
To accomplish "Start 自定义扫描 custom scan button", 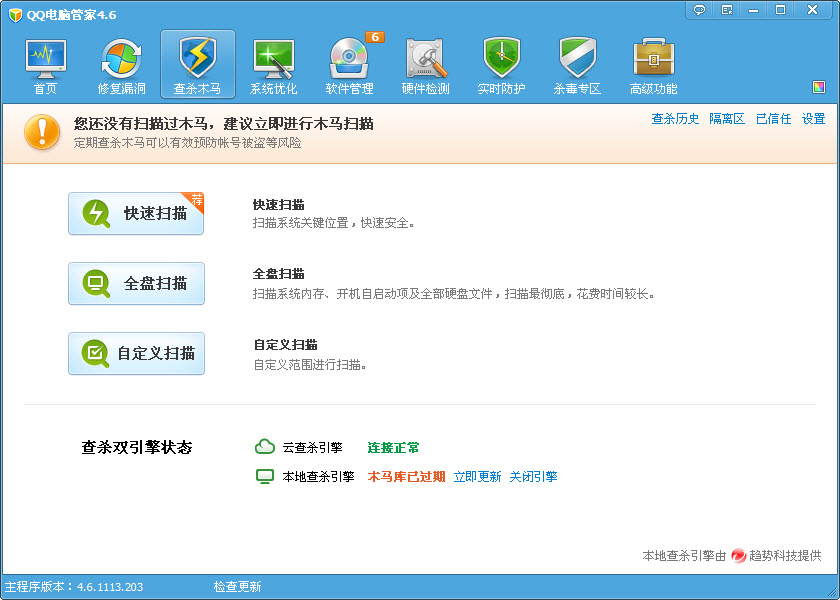I will coord(136,354).
